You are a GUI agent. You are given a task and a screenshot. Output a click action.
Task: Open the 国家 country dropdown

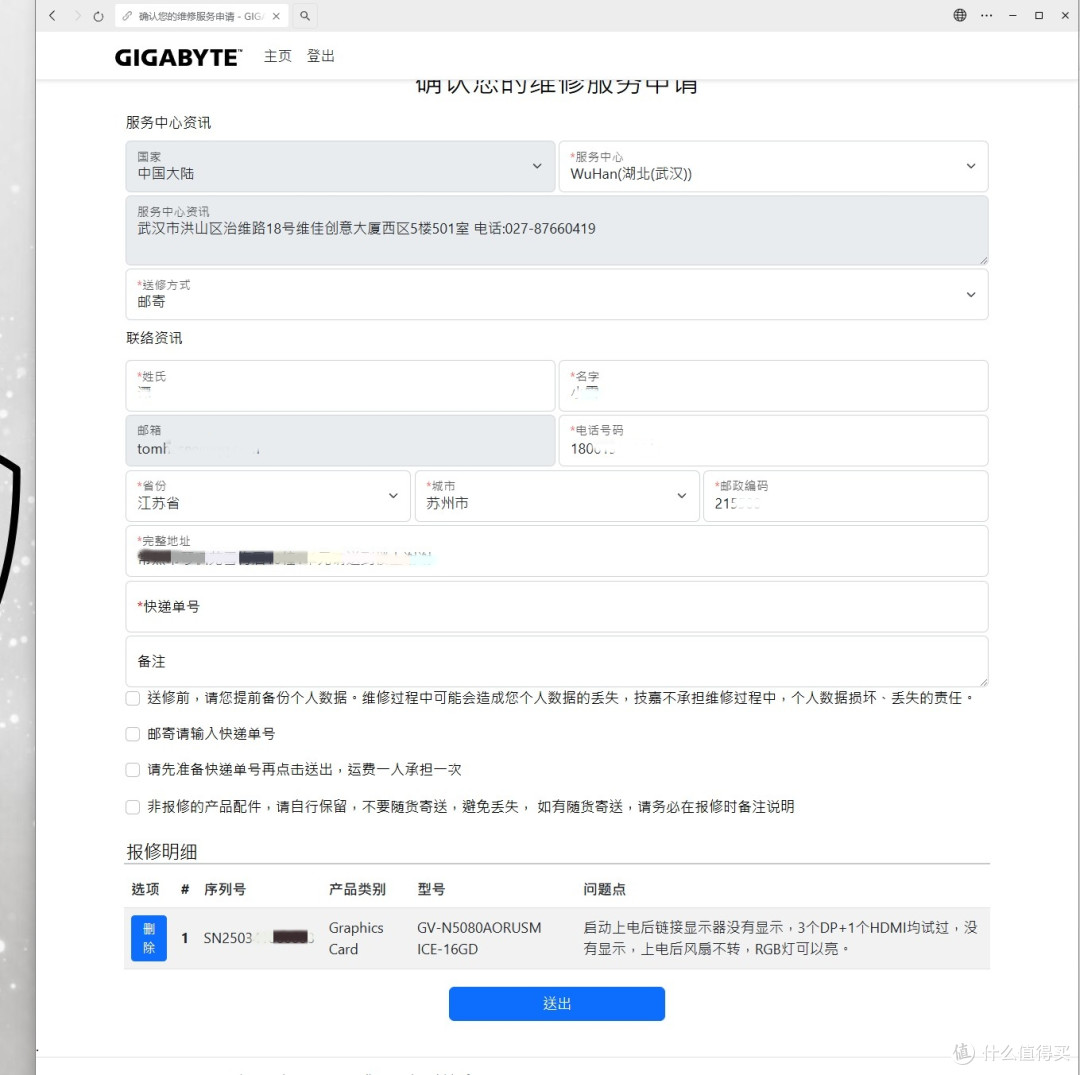coord(340,166)
